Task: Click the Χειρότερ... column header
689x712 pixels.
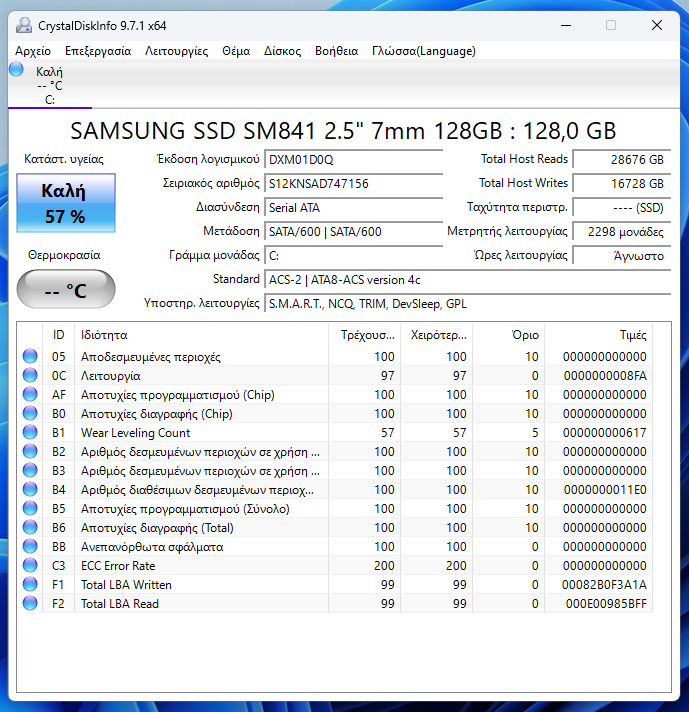Action: click(x=436, y=335)
